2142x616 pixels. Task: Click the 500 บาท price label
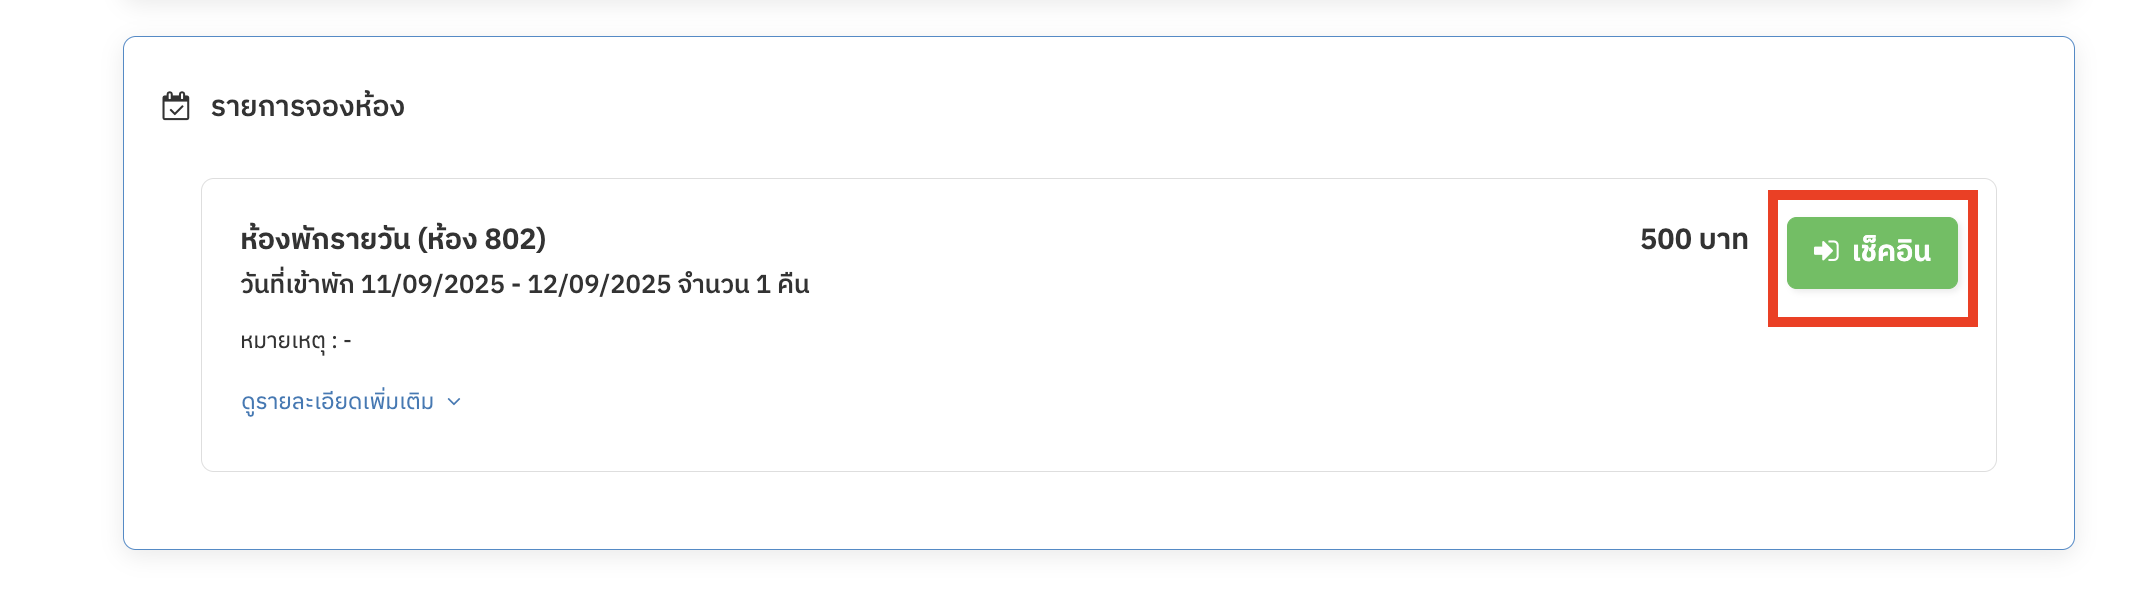coord(1694,239)
